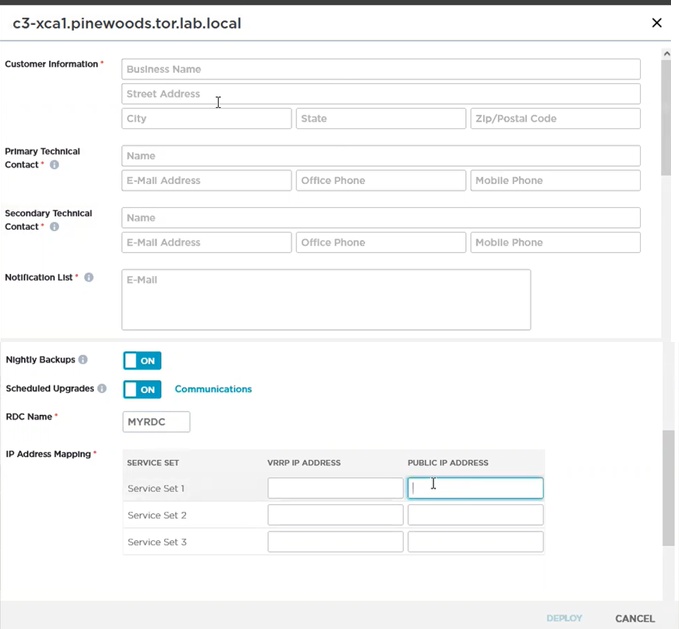Click the Notification List info icon
This screenshot has height=629, width=679.
point(89,277)
